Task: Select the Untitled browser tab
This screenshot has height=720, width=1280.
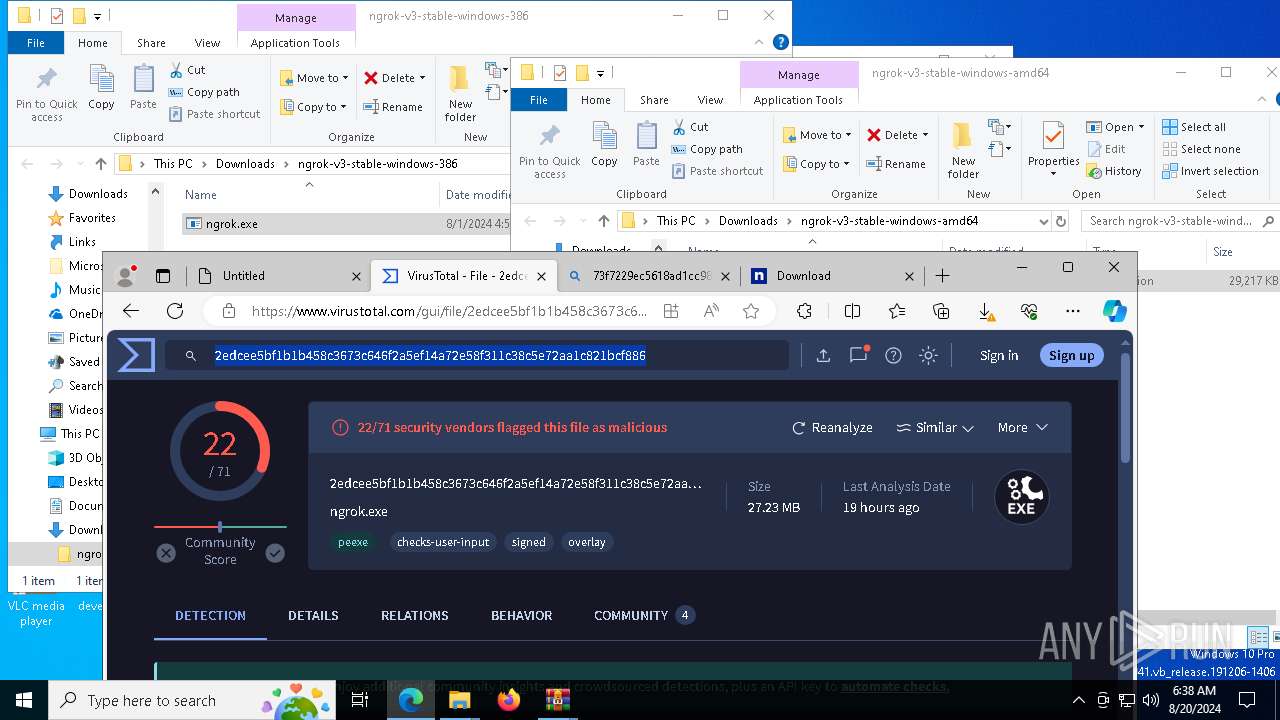Action: [280, 276]
